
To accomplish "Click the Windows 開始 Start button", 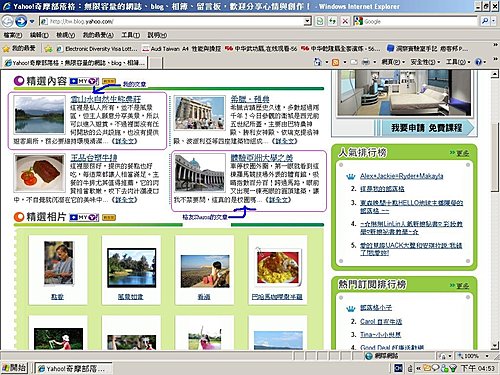I will tap(14, 368).
